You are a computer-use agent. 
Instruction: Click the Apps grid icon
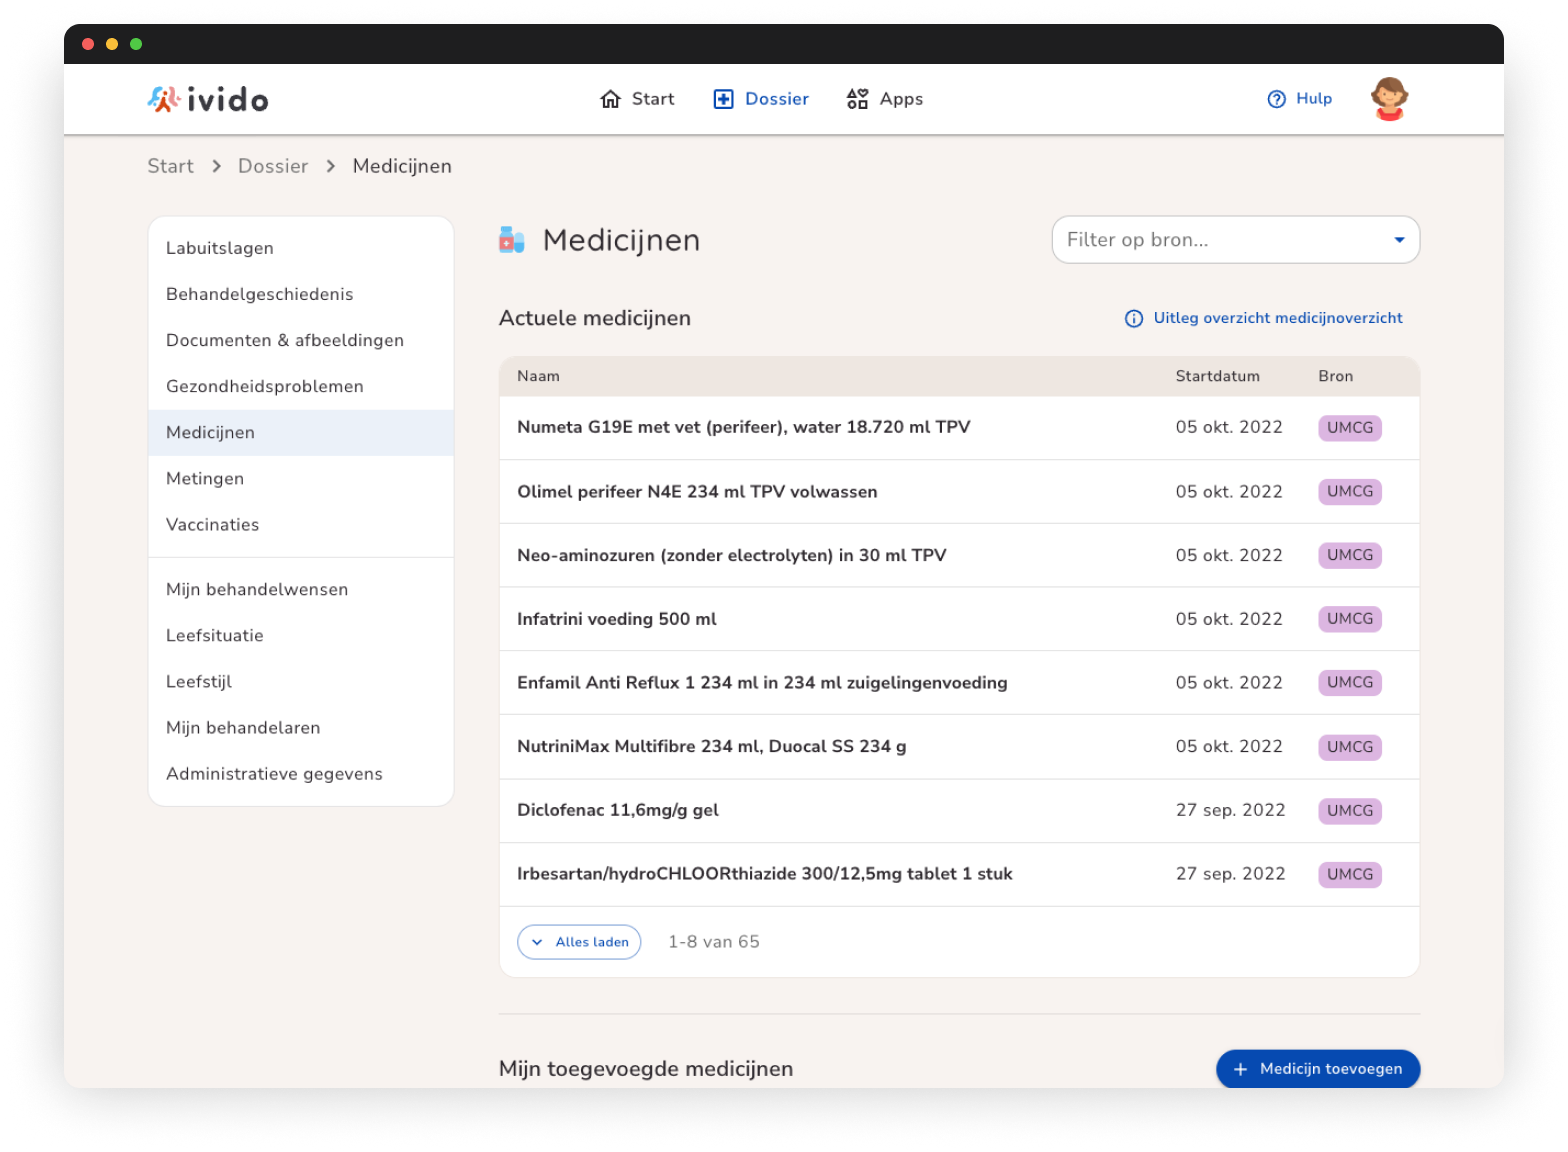[857, 99]
